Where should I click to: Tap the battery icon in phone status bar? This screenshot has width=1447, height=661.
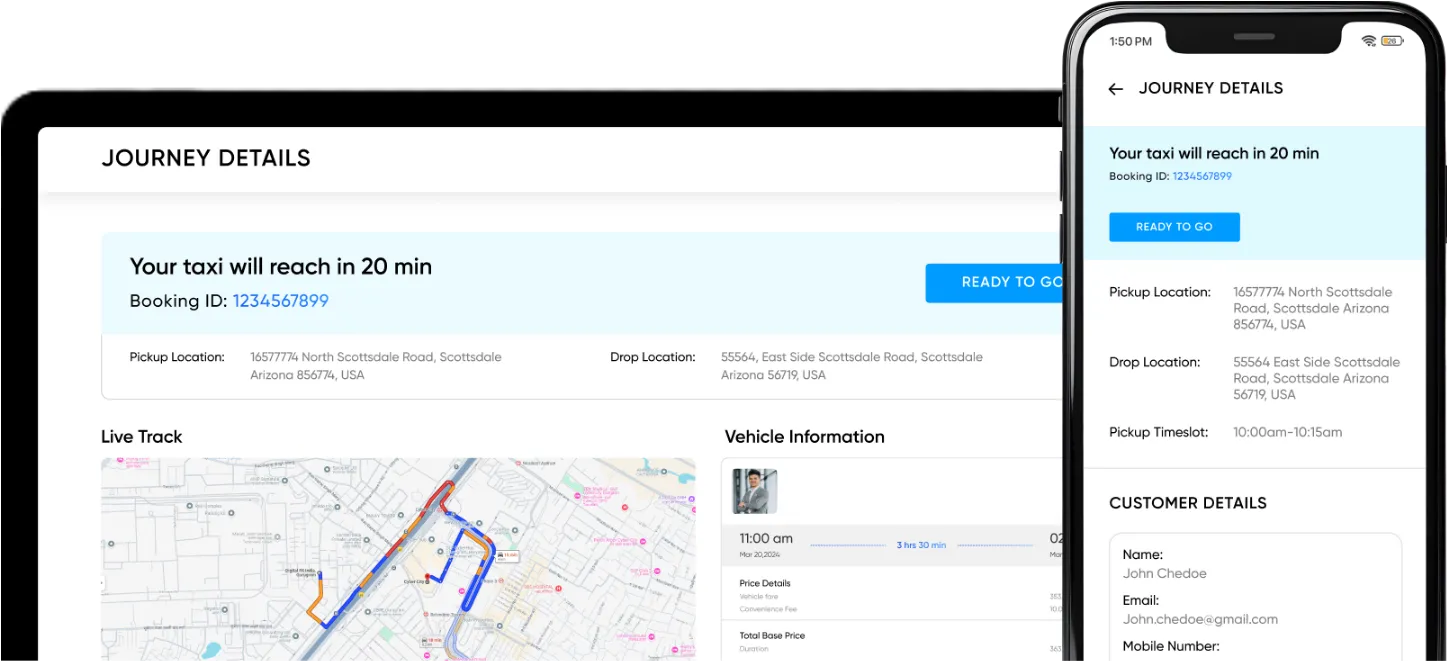(x=1391, y=41)
